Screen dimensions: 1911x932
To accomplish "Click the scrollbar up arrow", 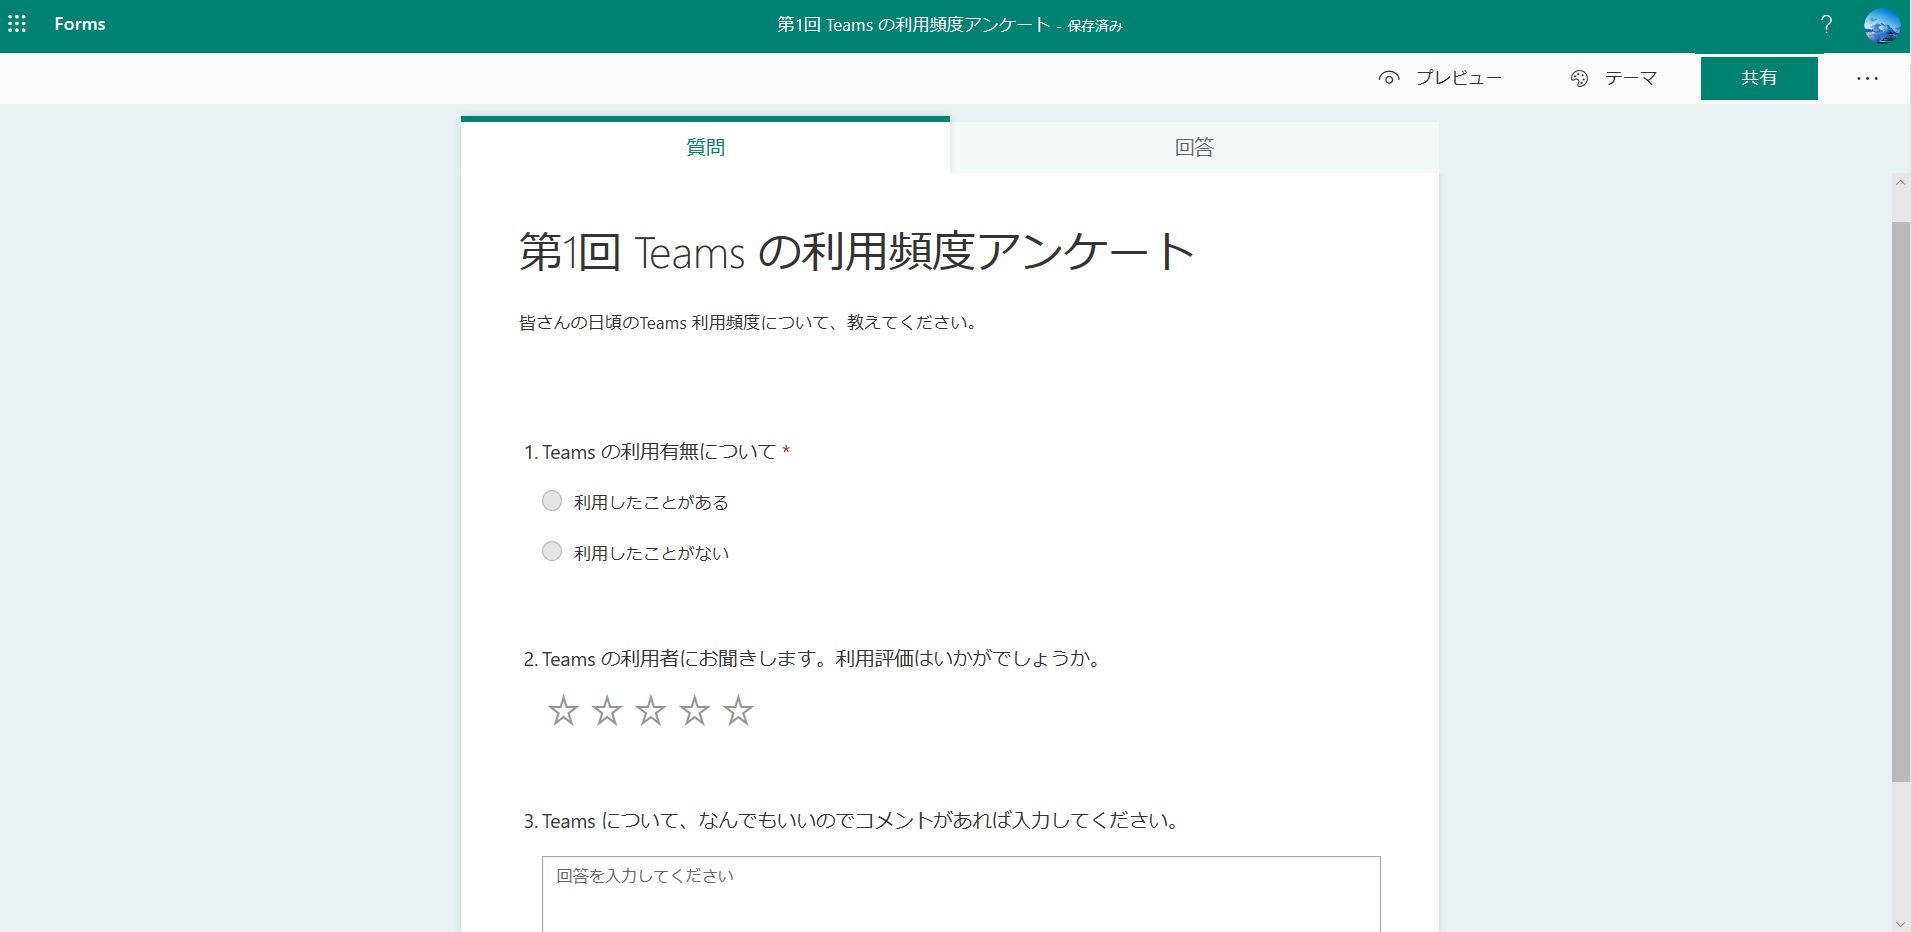I will [x=1901, y=182].
